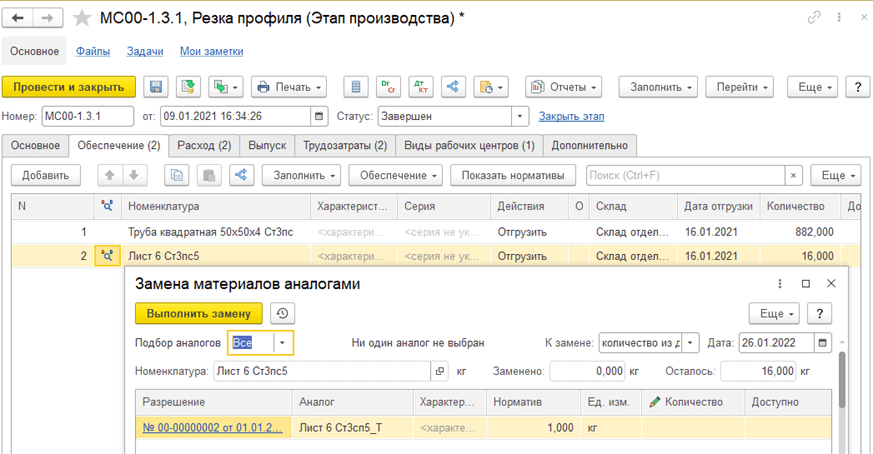The height and width of the screenshot is (454, 873).
Task: Open the create-based-on dropdown icon
Action: click(225, 87)
